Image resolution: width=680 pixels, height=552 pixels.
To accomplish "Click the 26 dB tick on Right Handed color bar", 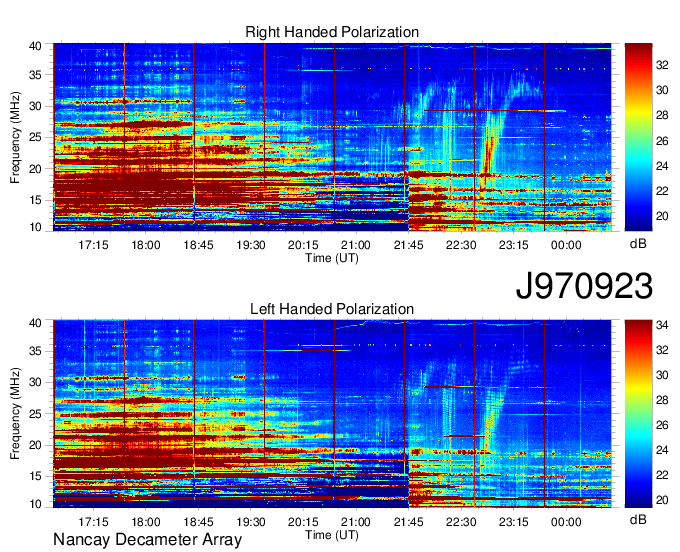I will click(662, 141).
